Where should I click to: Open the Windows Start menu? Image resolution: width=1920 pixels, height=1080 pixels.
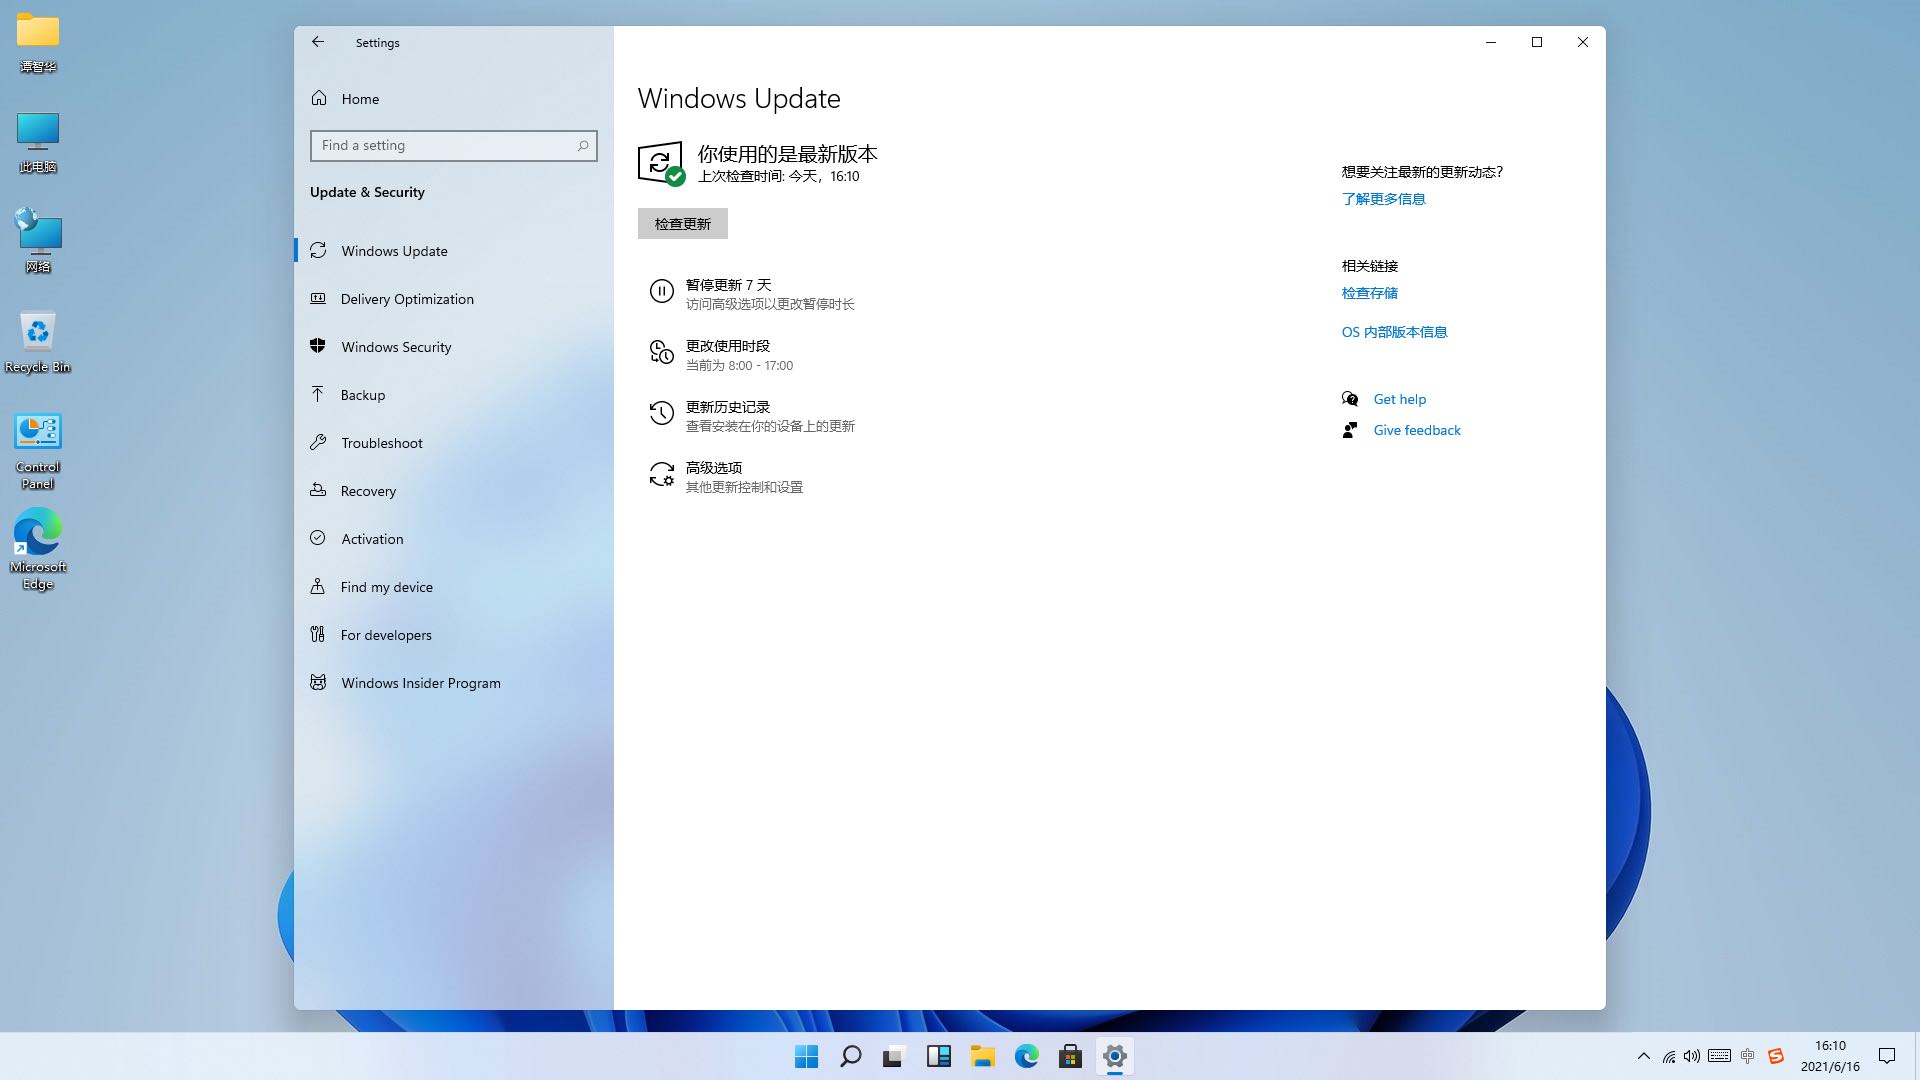click(806, 1056)
